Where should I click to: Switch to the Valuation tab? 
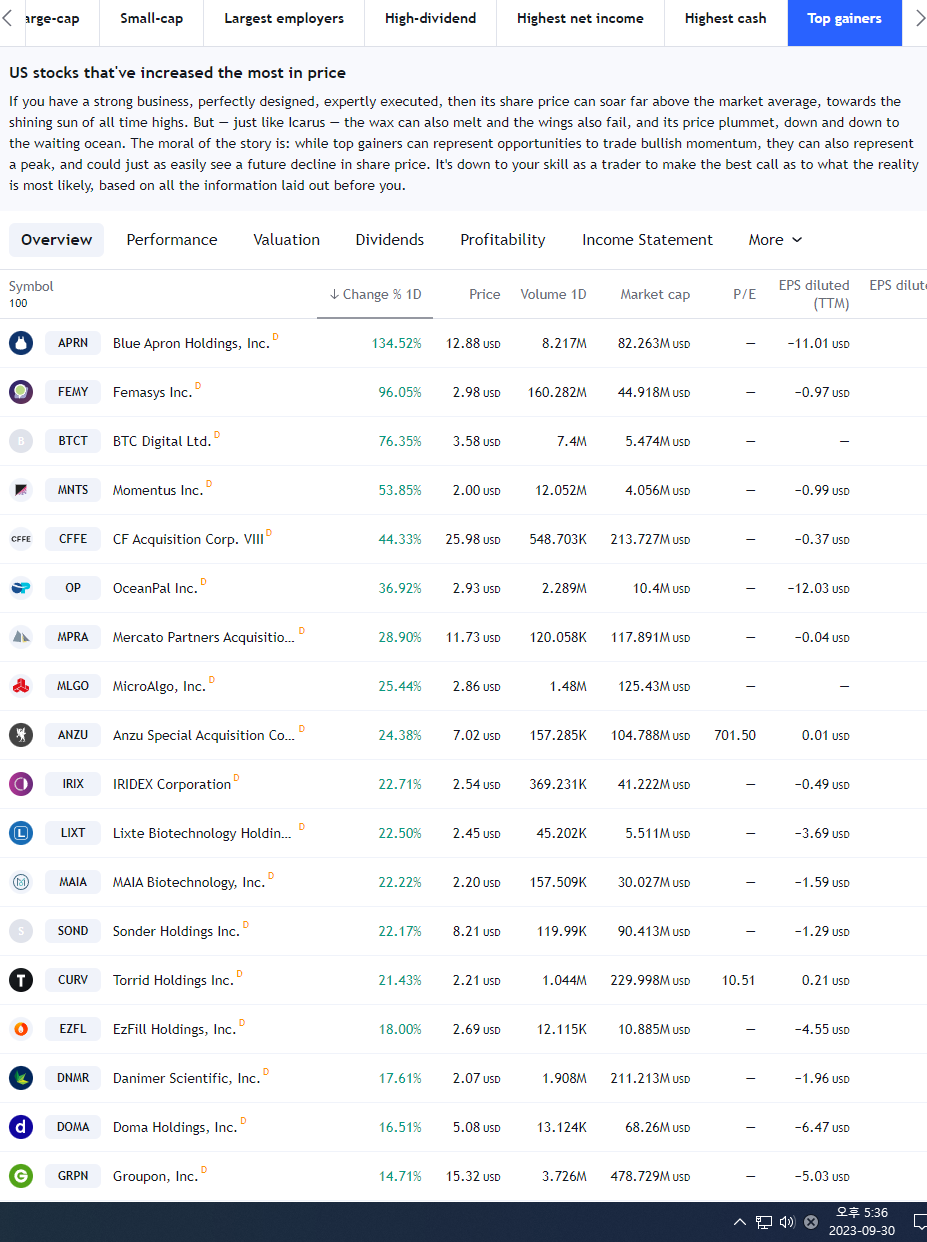[x=287, y=240]
